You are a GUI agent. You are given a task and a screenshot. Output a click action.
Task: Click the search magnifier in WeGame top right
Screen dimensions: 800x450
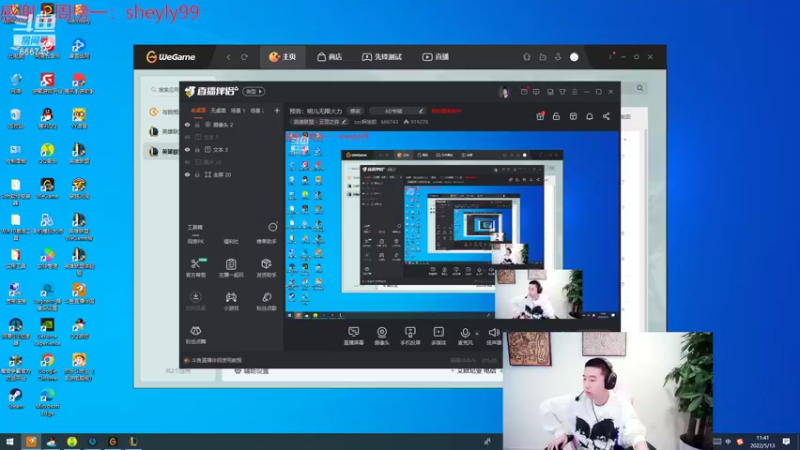click(x=640, y=88)
